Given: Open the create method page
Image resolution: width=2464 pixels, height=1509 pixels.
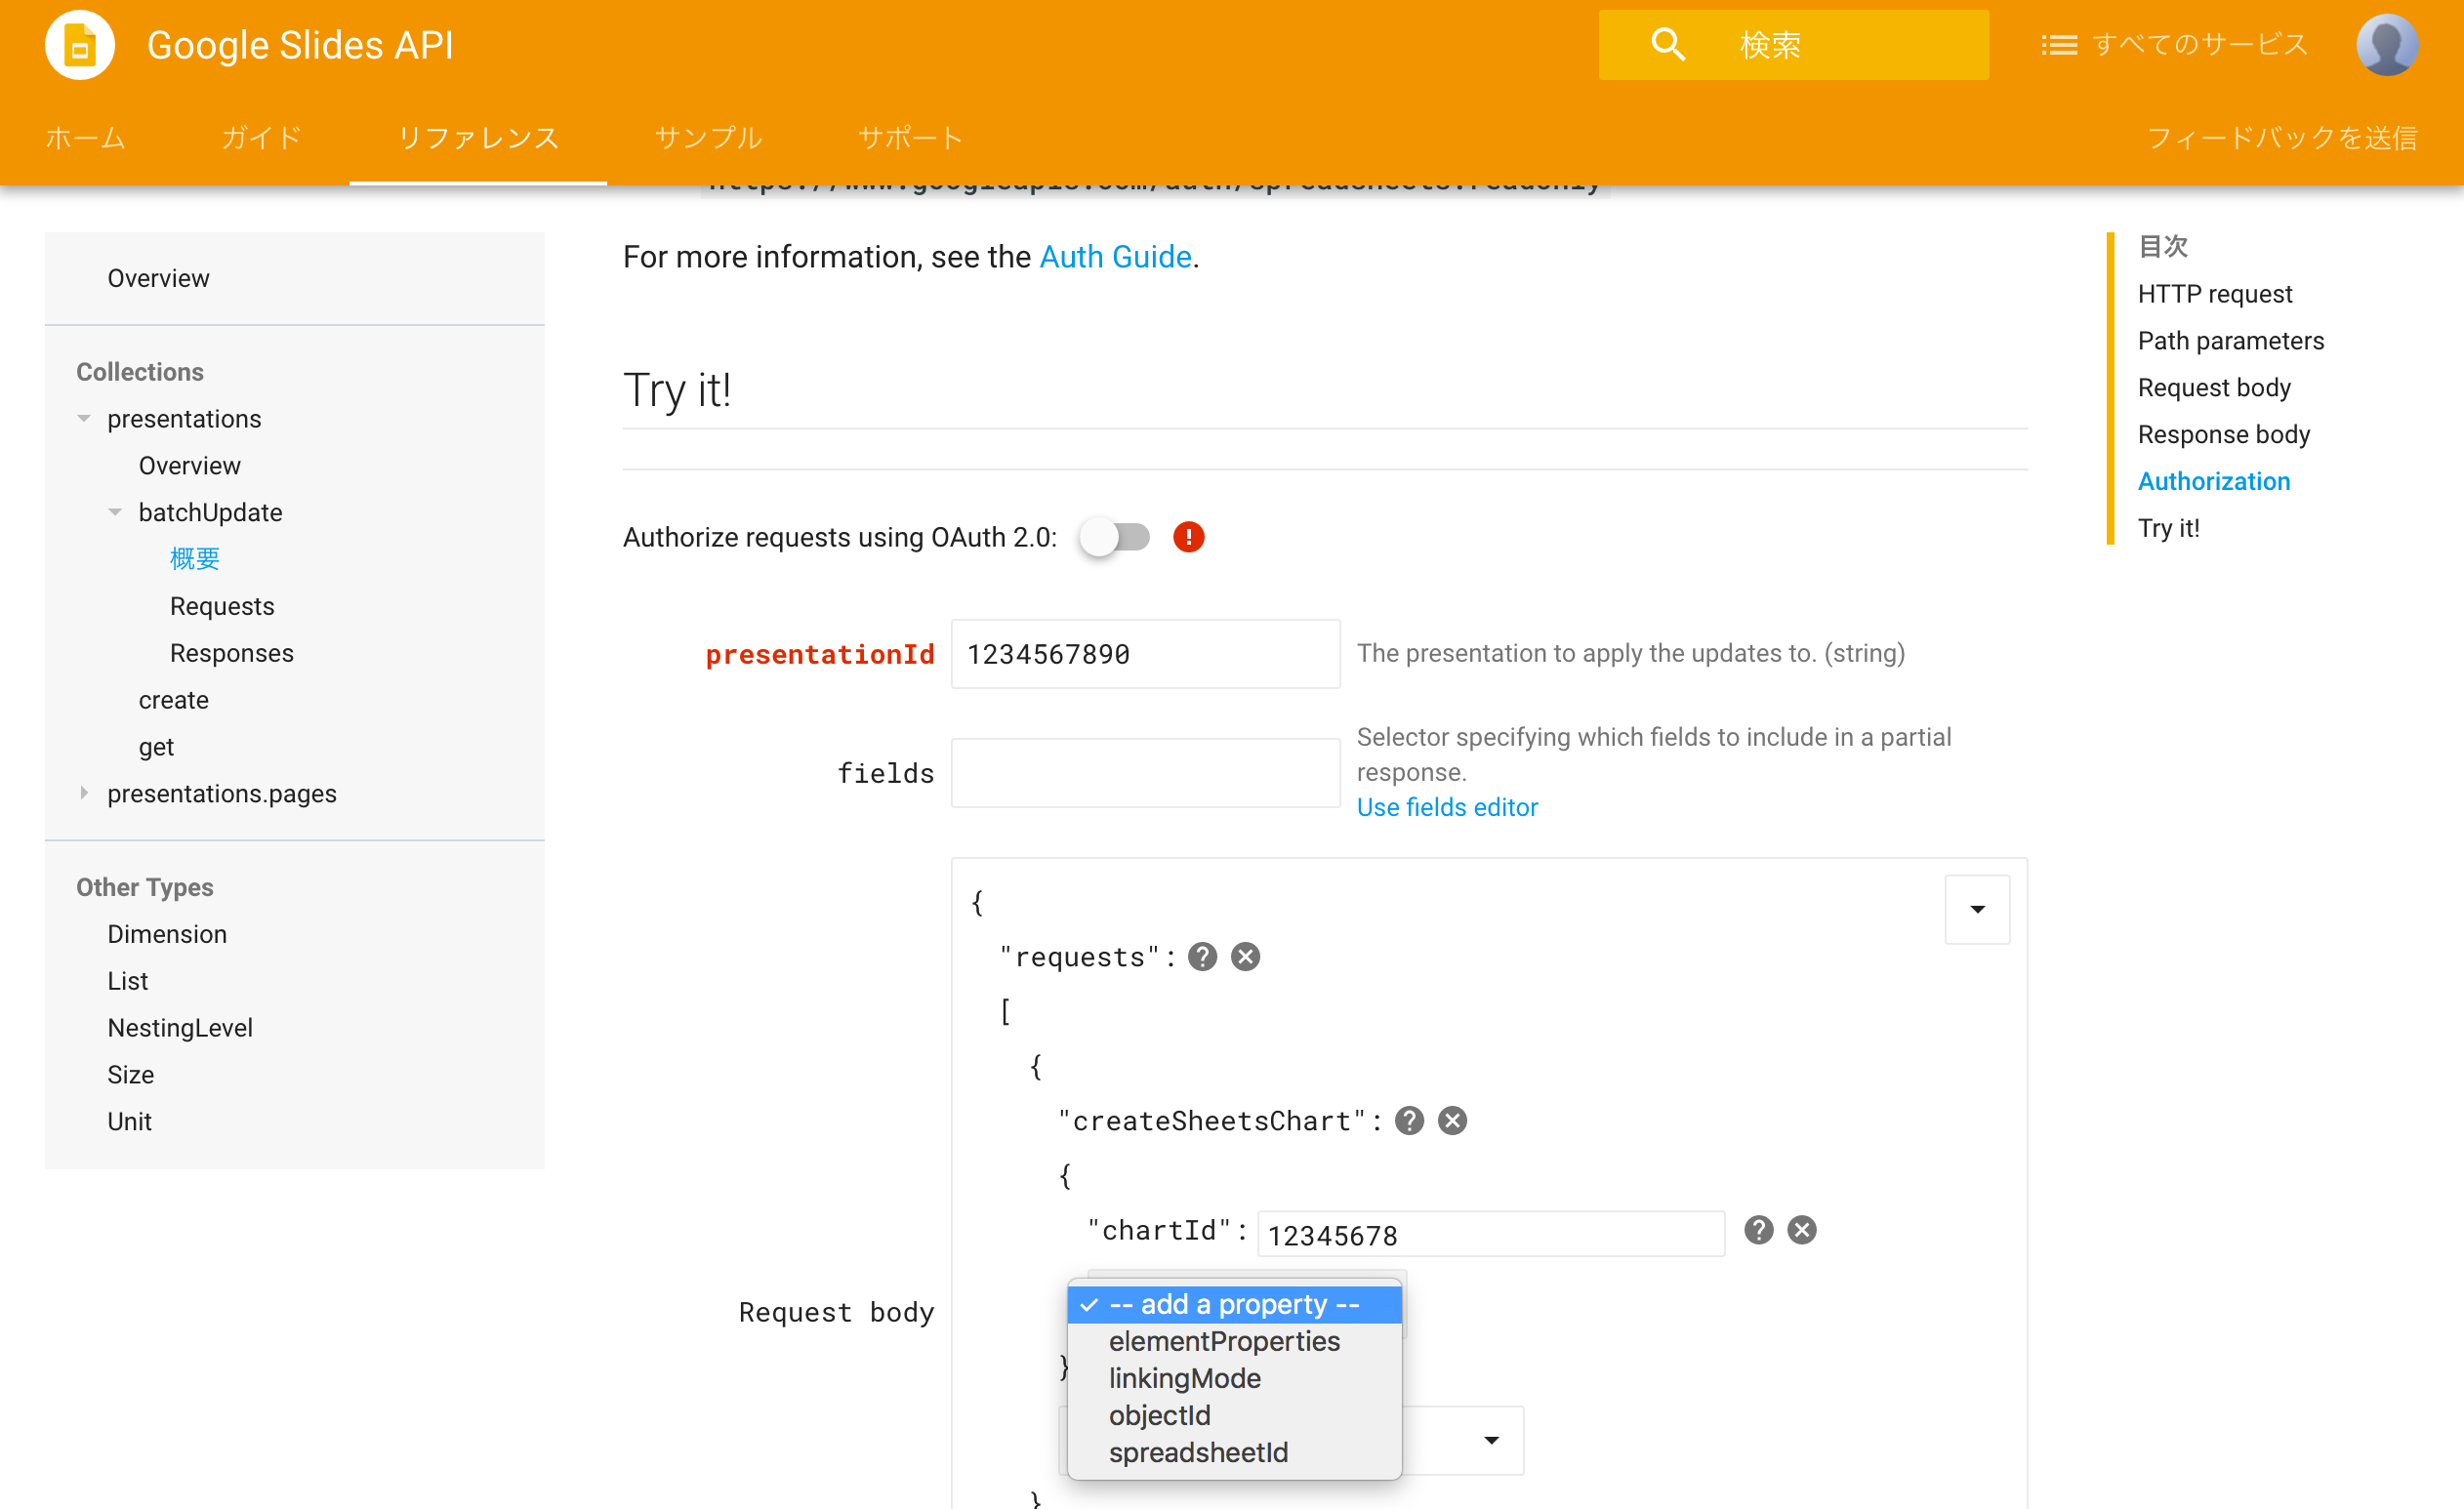Looking at the screenshot, I should 173,700.
